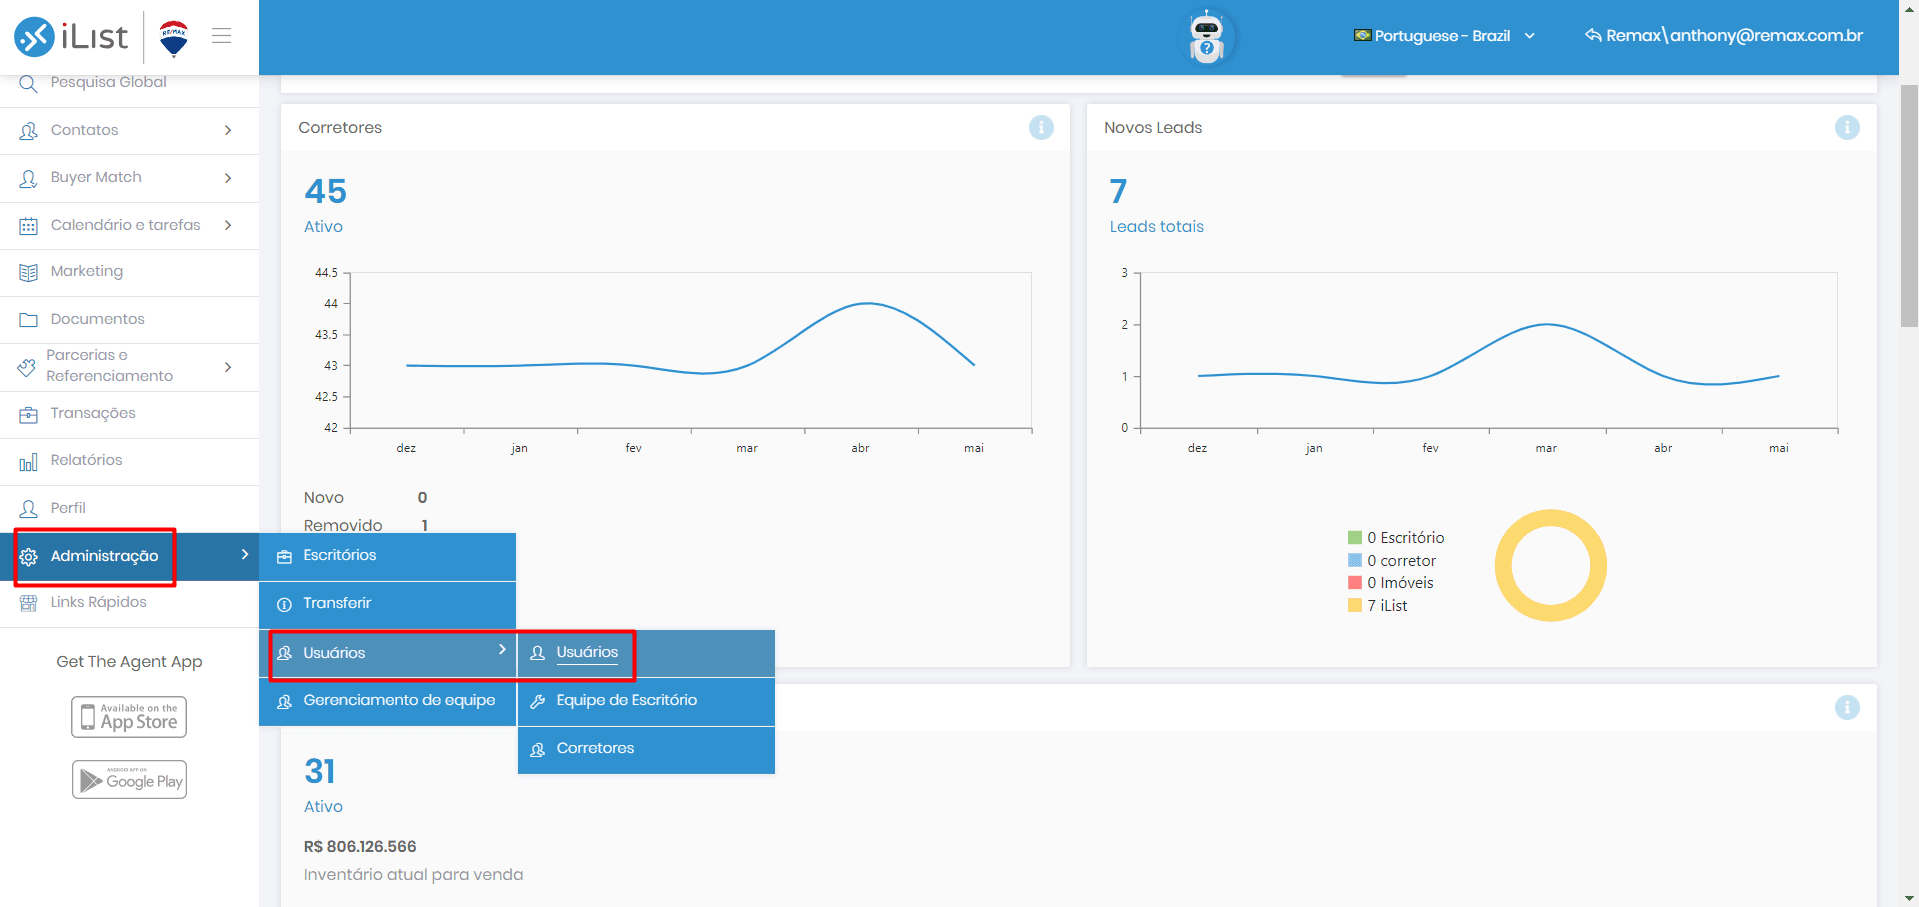Click the Equipe de Escritório wrench icon

pyautogui.click(x=537, y=701)
